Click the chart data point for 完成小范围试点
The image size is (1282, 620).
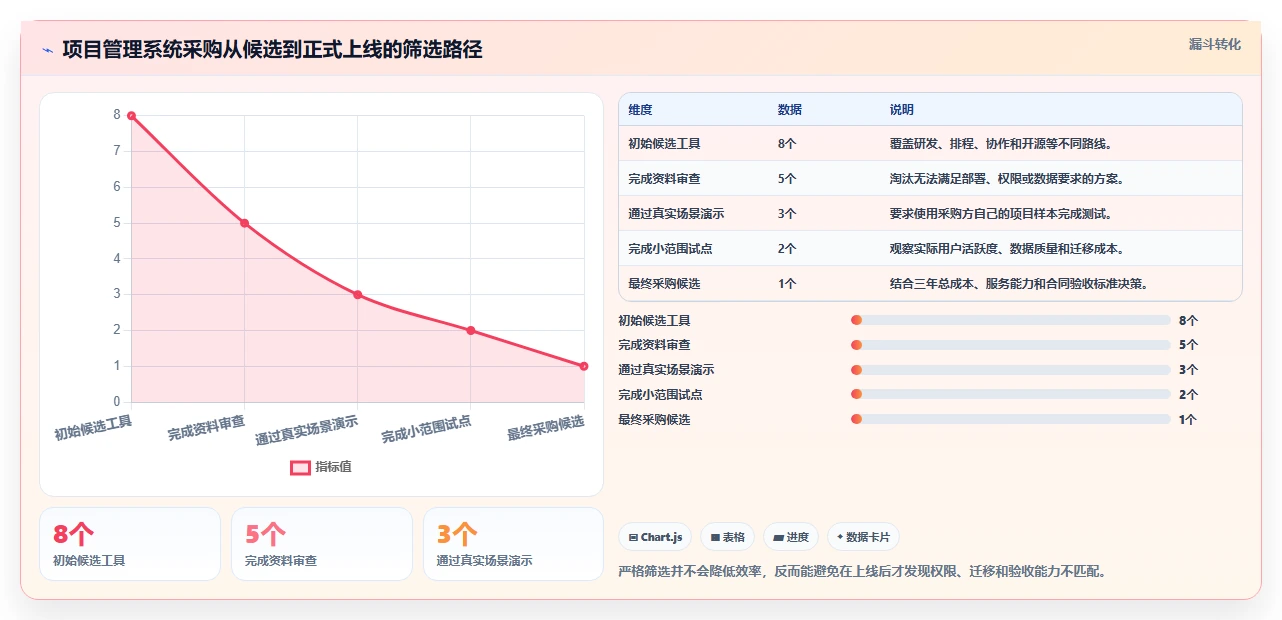click(x=471, y=330)
